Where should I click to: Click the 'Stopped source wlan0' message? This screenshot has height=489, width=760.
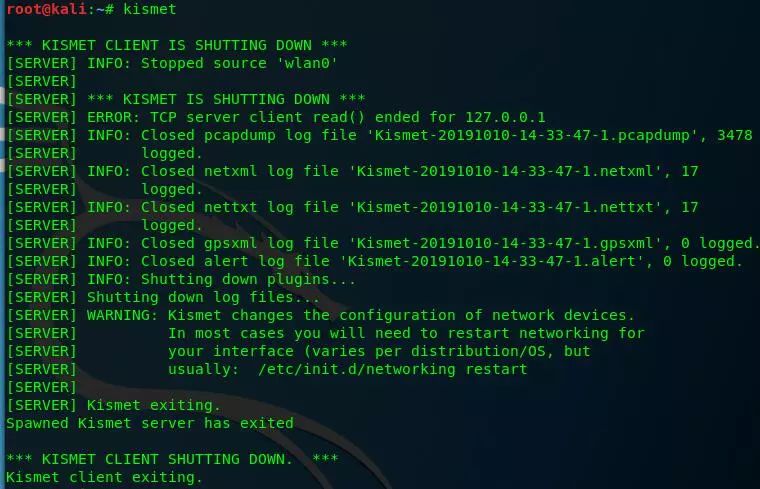(239, 63)
